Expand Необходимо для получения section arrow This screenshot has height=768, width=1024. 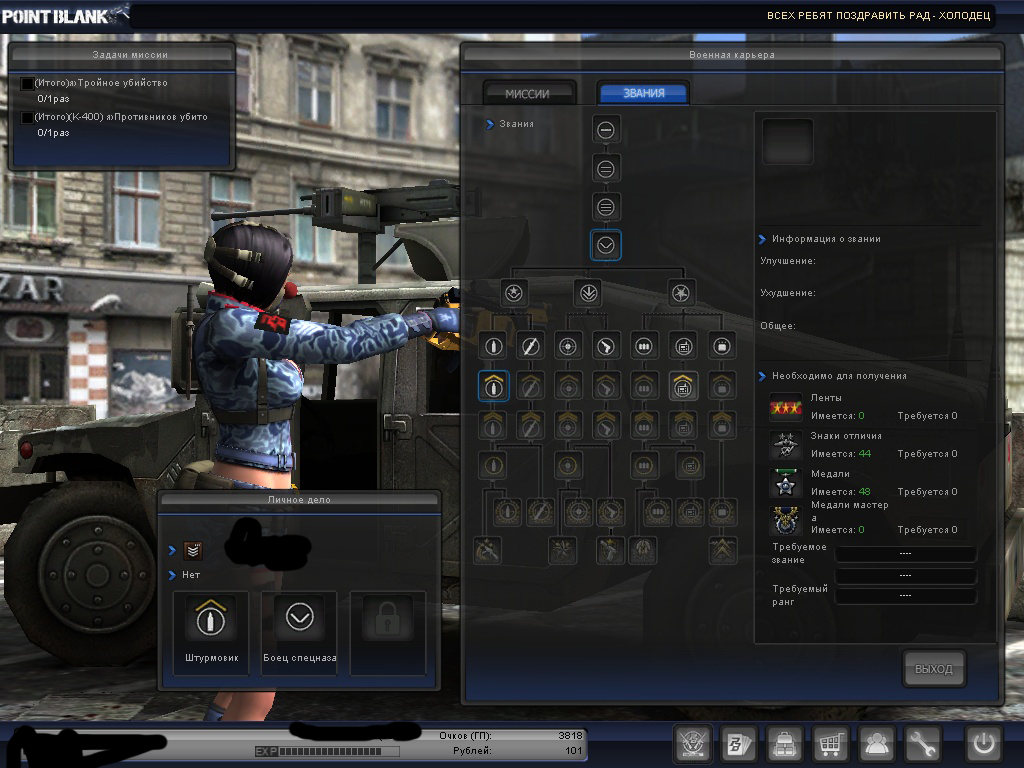(762, 376)
